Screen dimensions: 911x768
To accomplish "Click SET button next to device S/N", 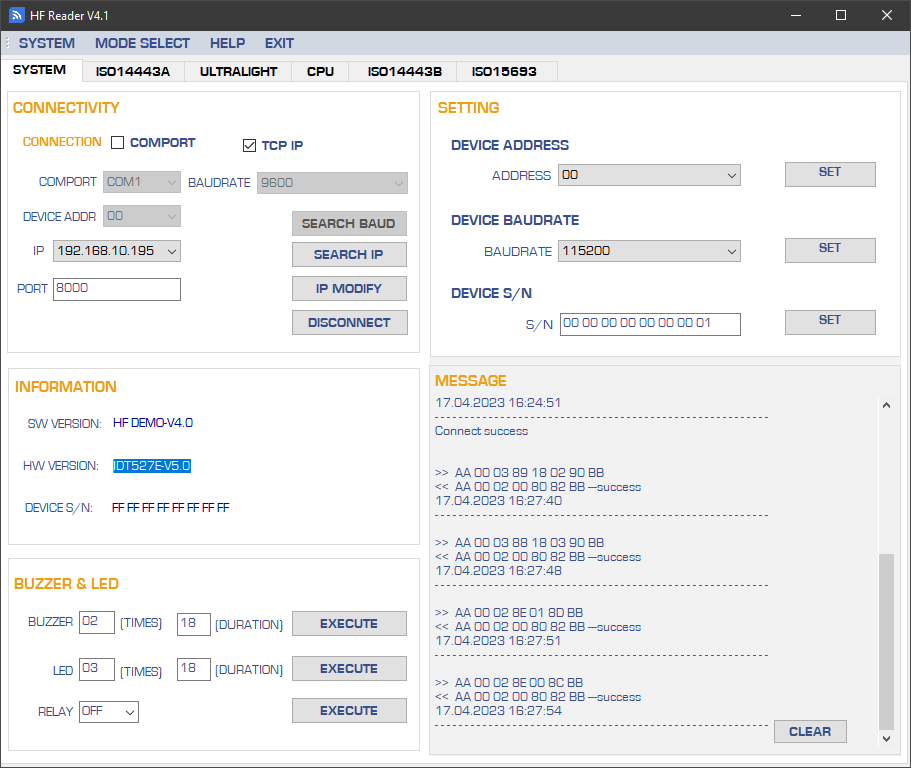I will 830,321.
